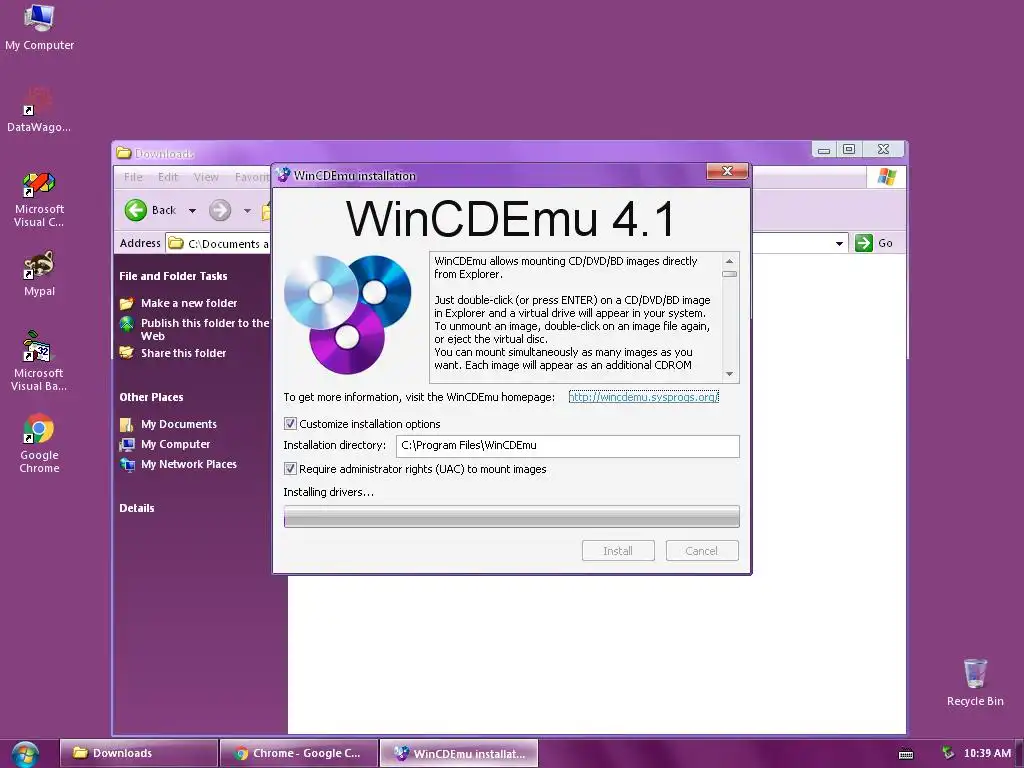Viewport: 1024px width, 768px height.
Task: Open the Forward button history dropdown arrow
Action: [x=247, y=210]
